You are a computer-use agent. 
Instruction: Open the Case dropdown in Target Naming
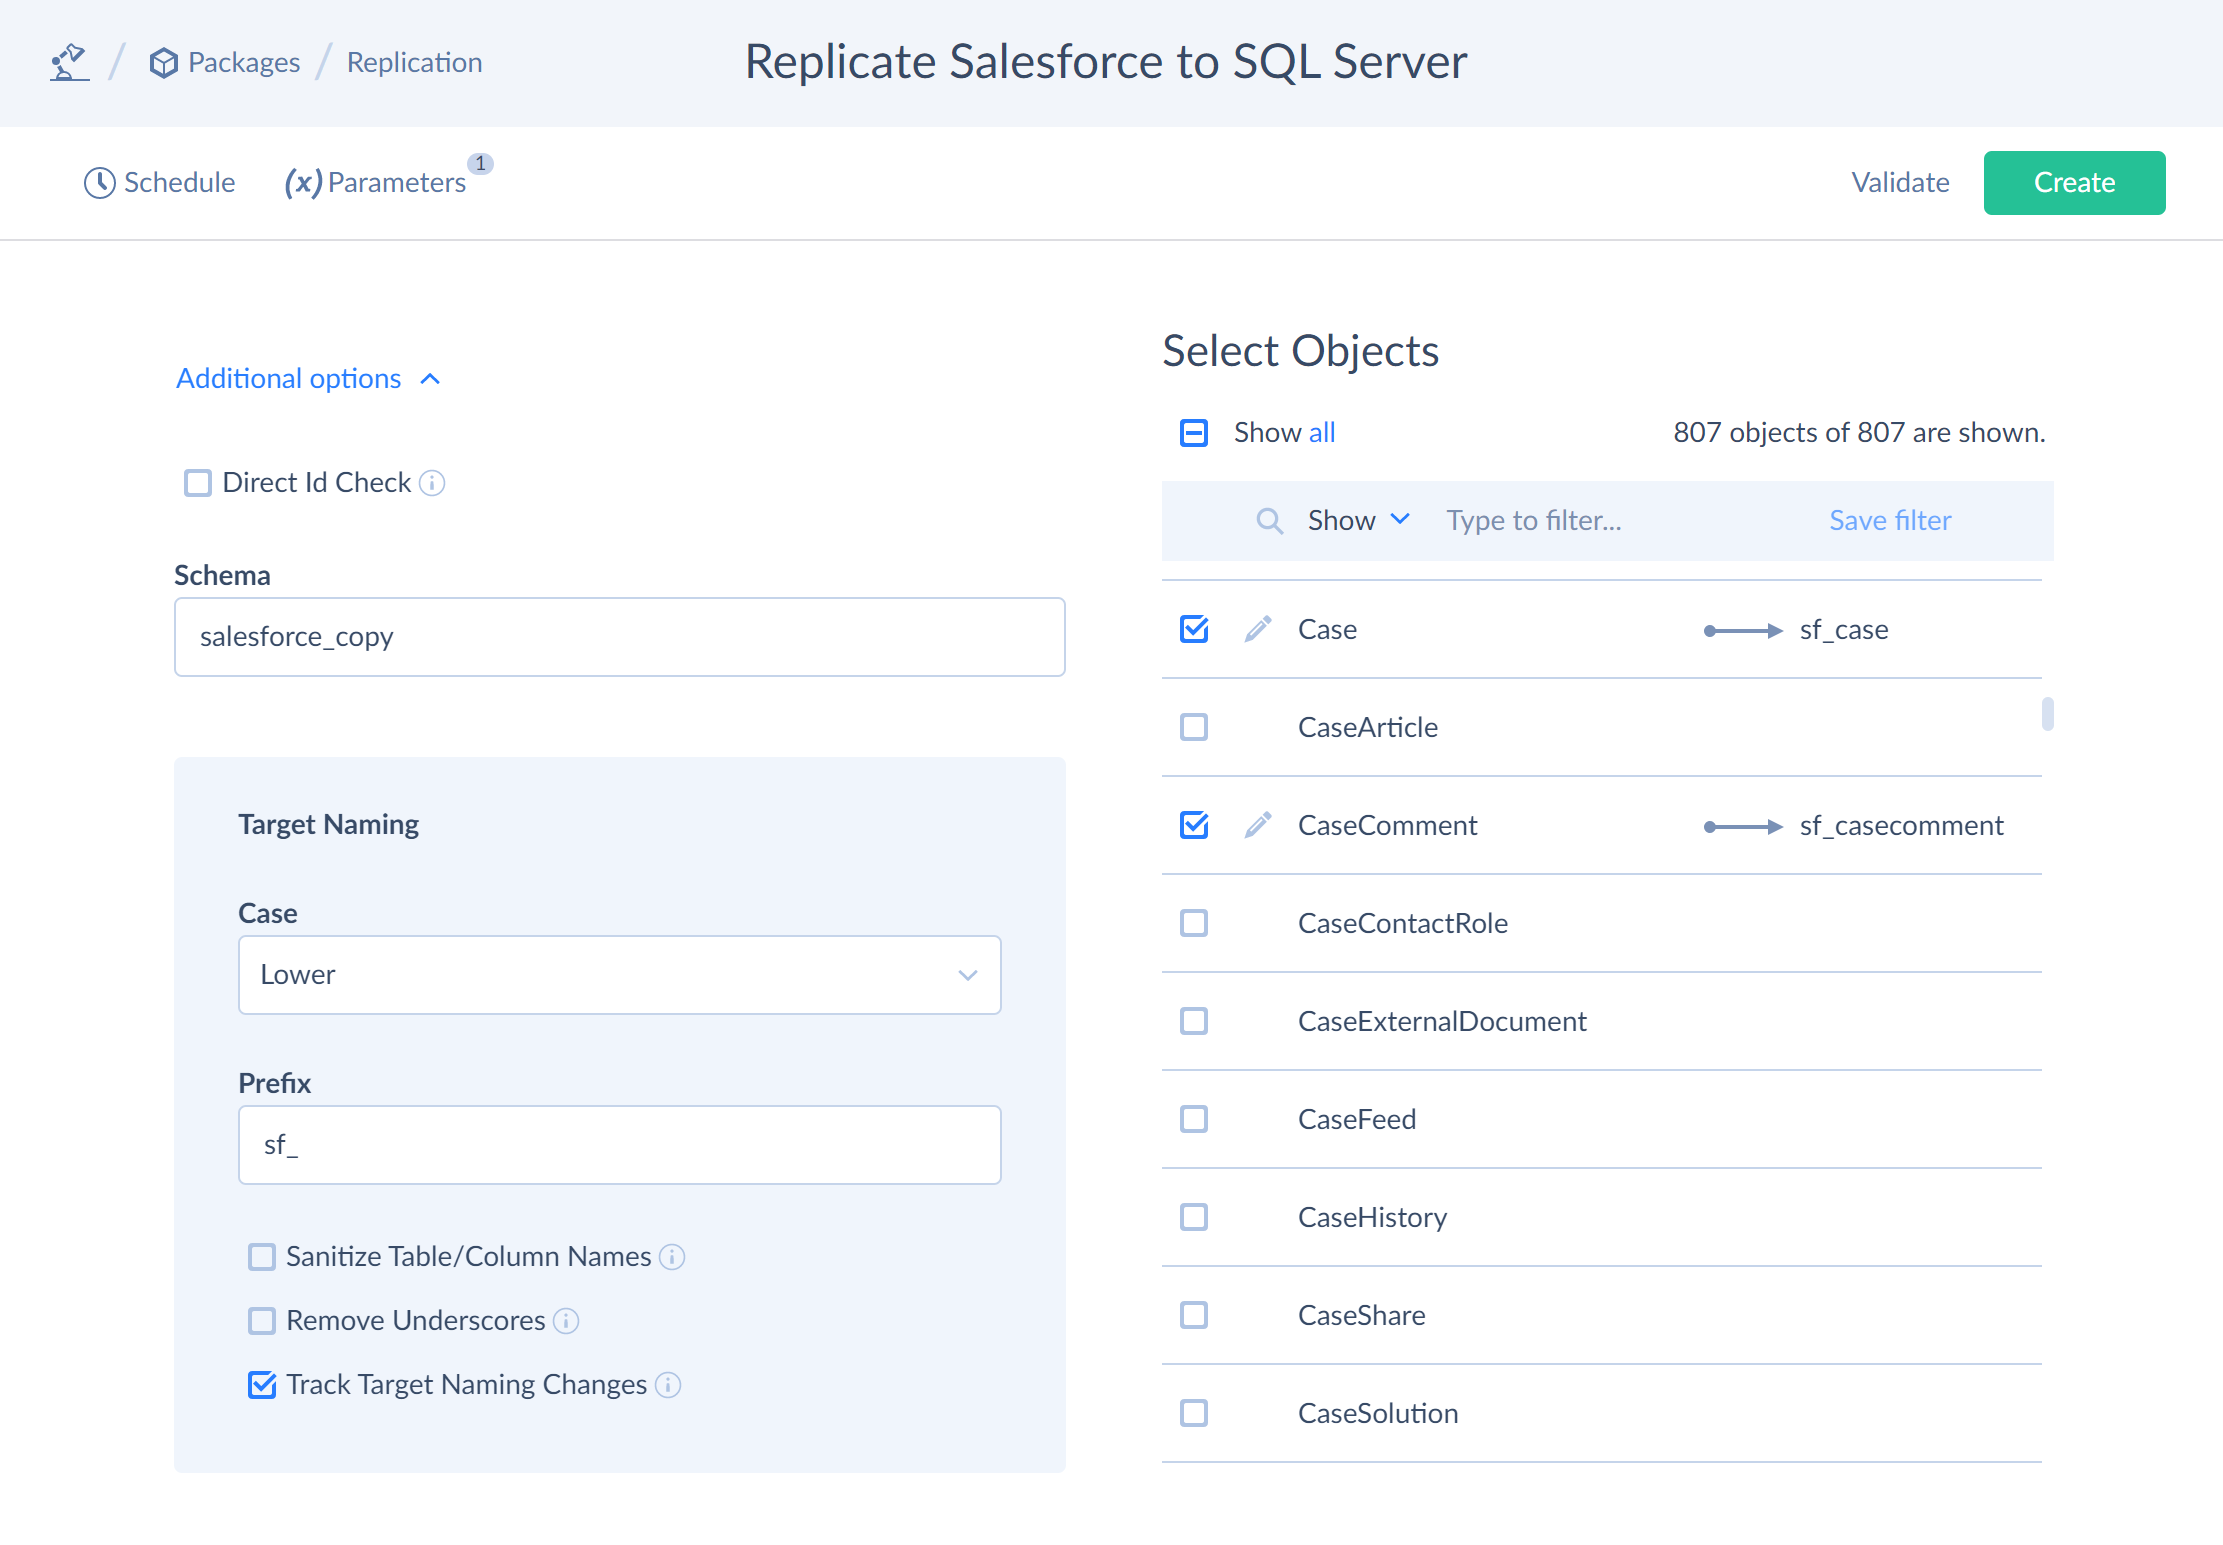click(618, 974)
